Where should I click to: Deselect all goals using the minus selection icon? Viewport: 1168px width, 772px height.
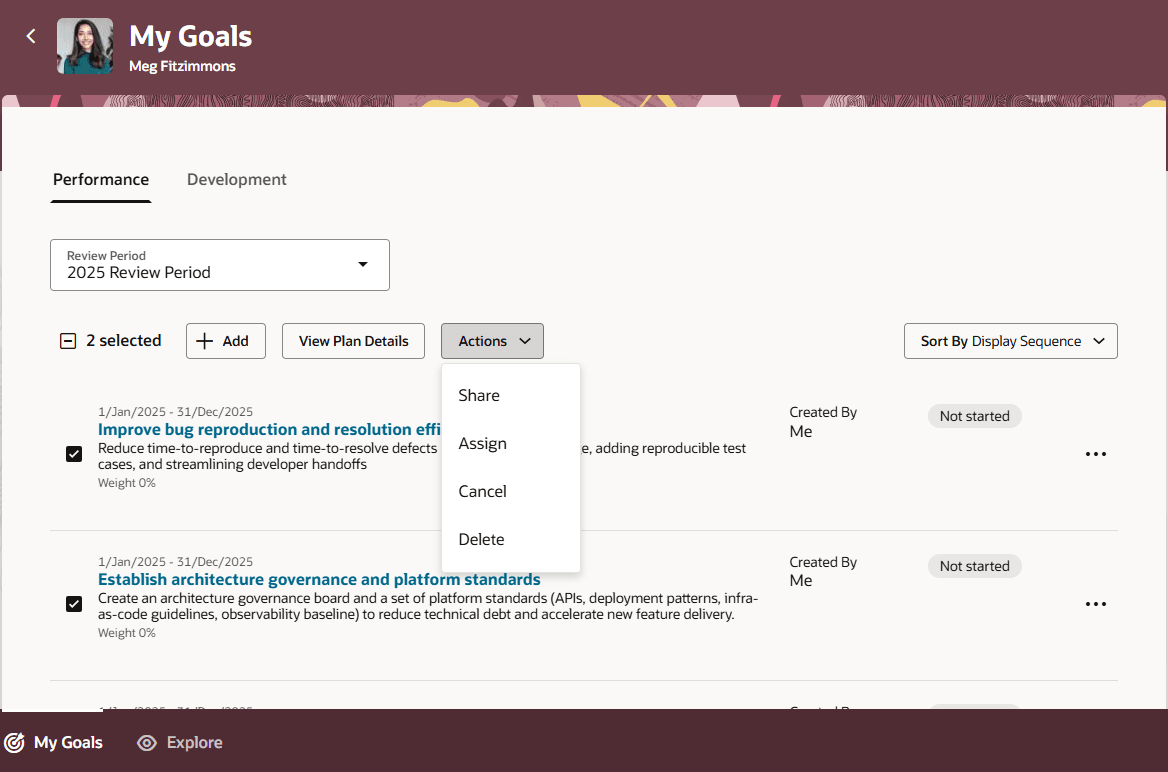tap(67, 340)
